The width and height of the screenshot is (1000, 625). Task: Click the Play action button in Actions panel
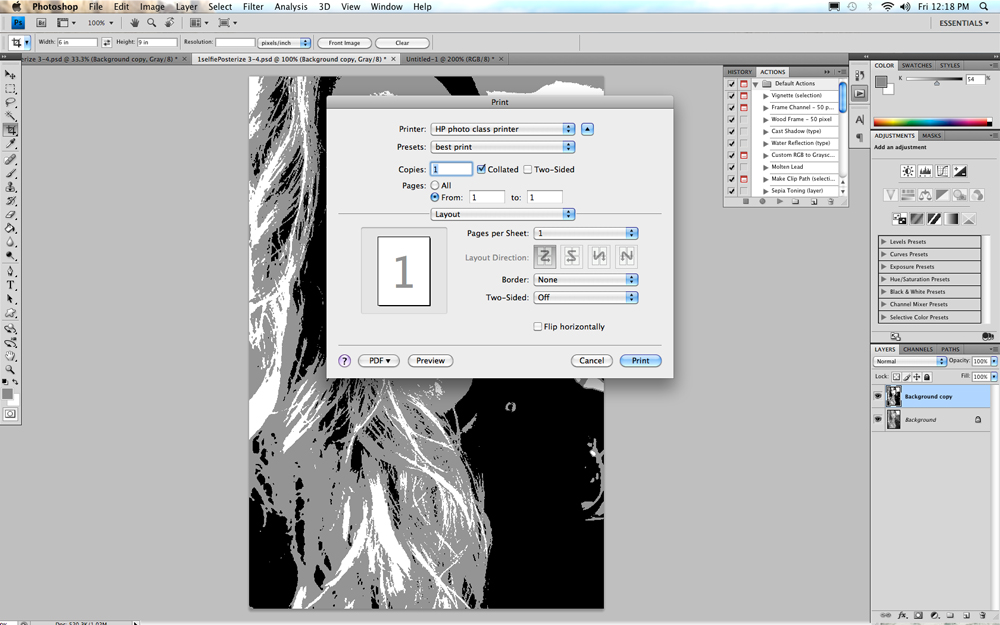(779, 202)
